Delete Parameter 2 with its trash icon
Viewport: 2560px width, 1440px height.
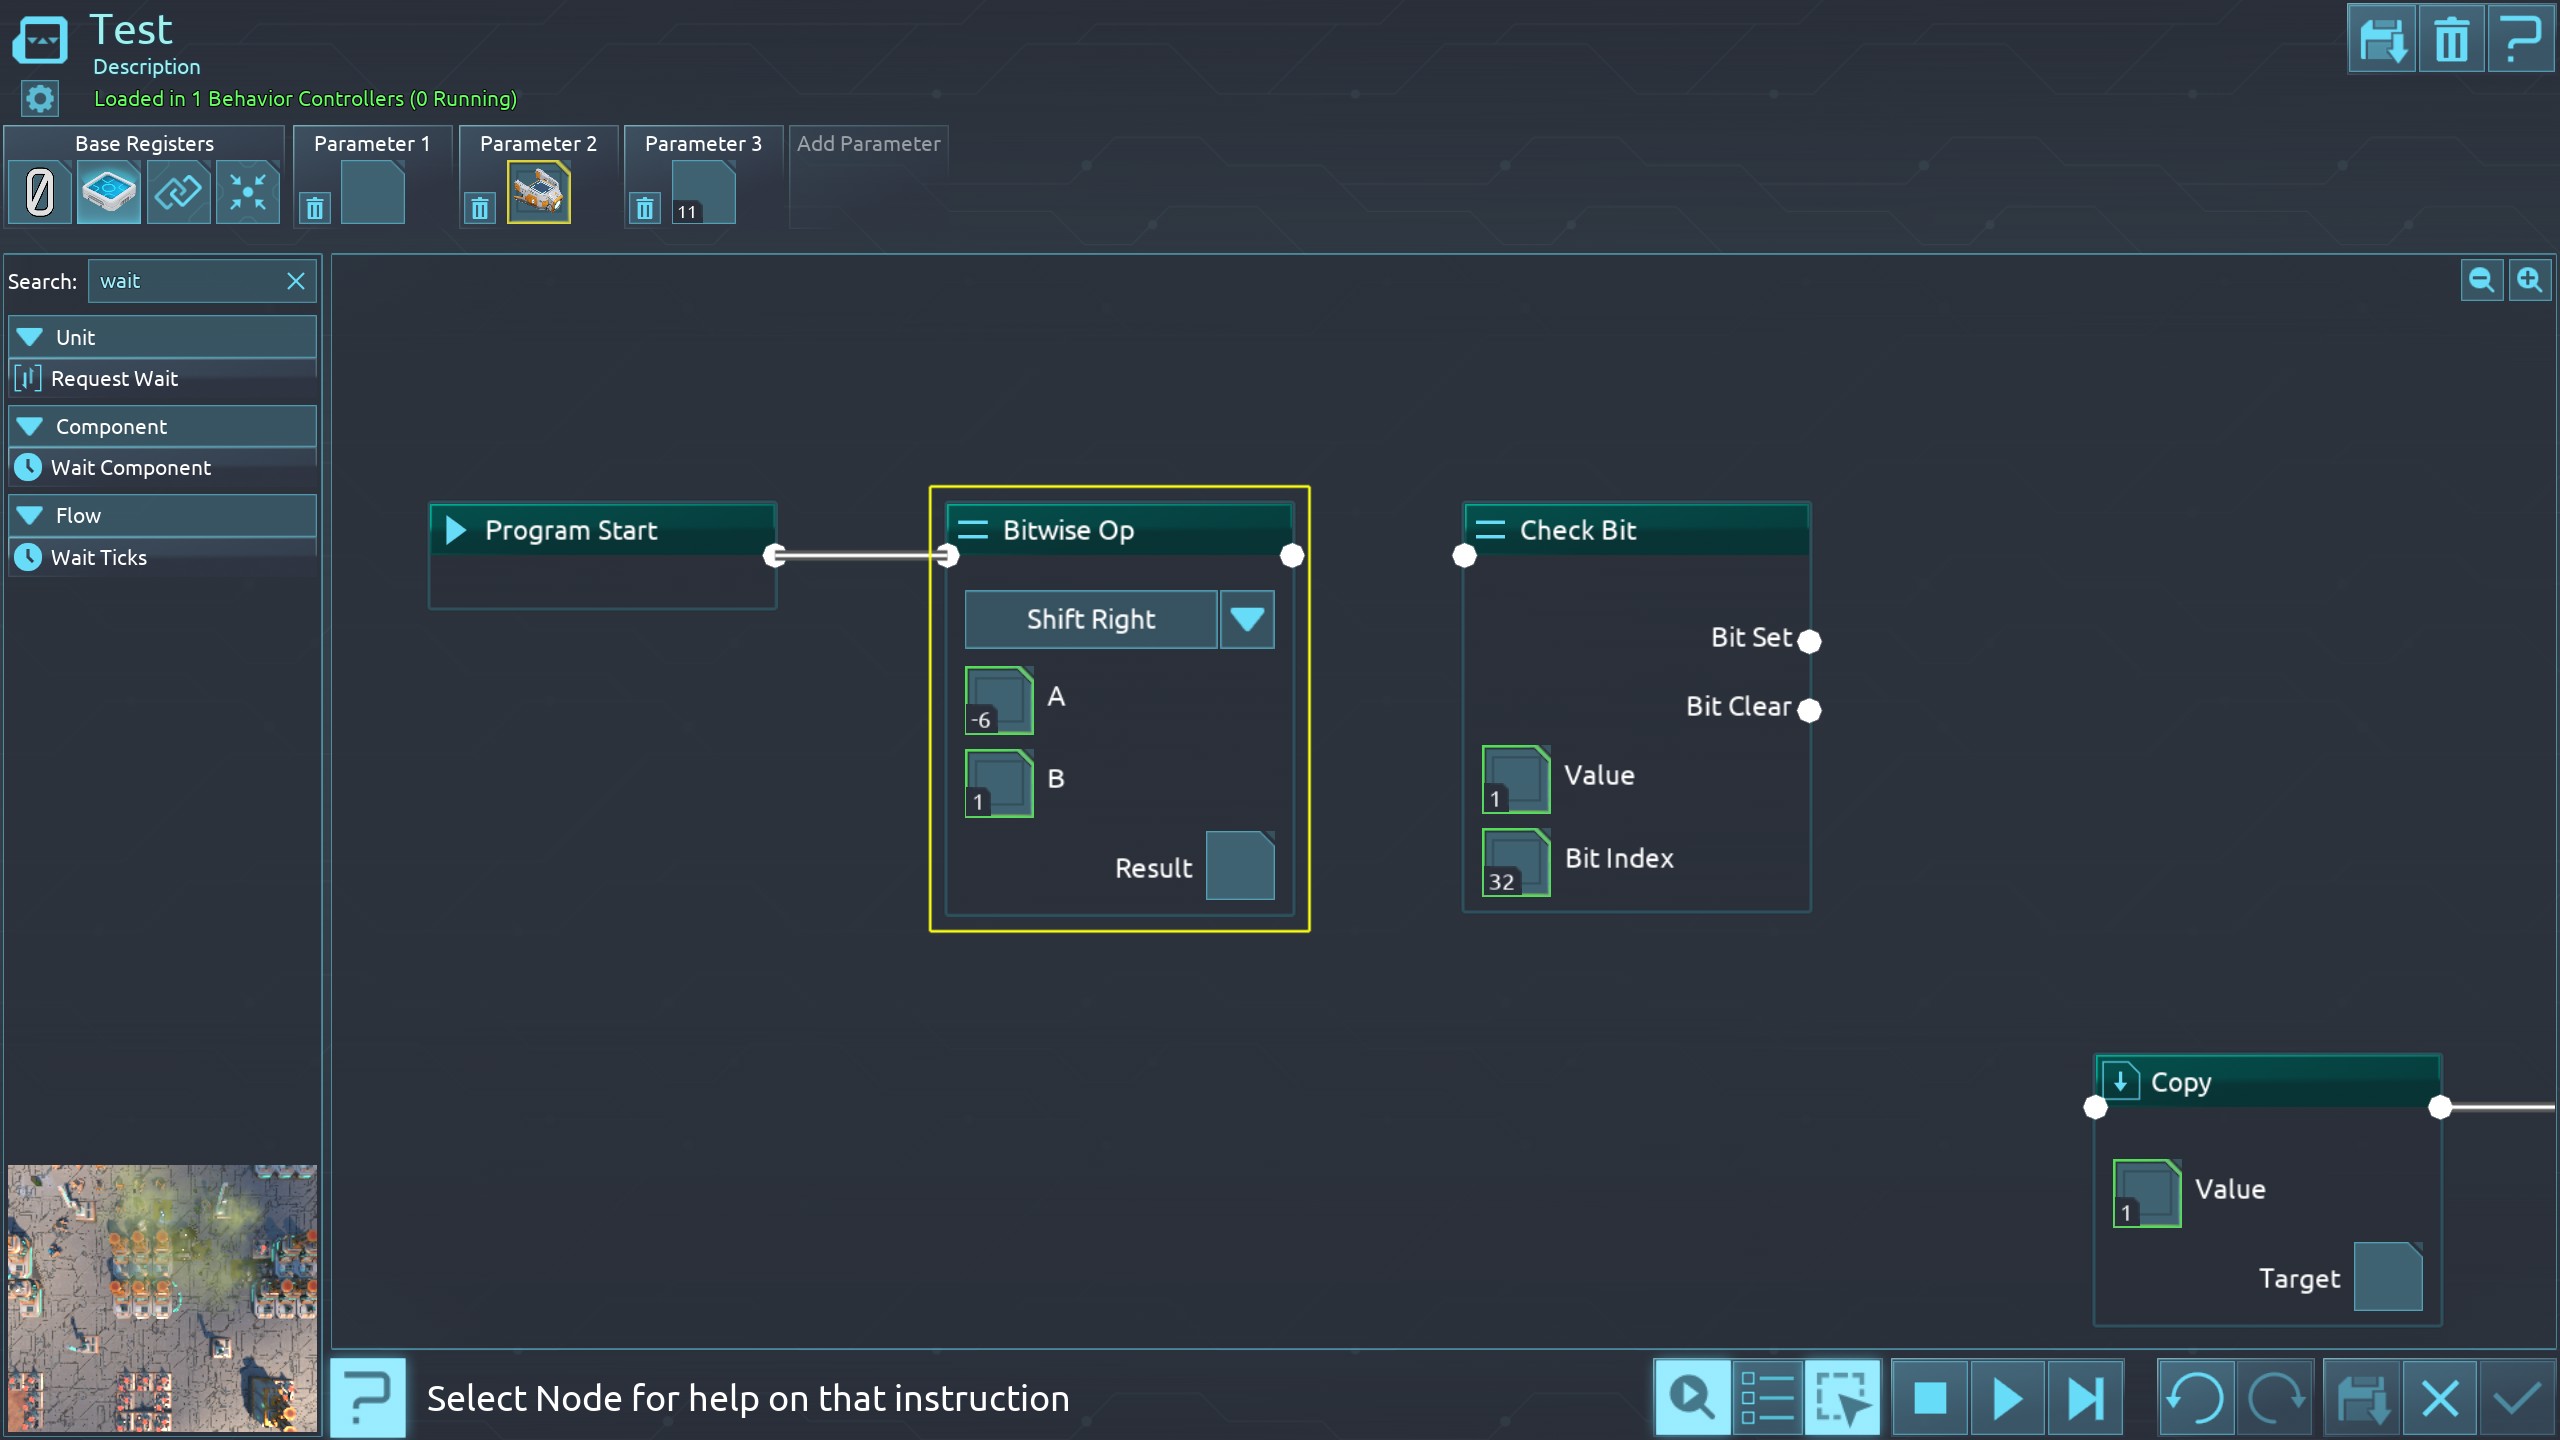(480, 208)
